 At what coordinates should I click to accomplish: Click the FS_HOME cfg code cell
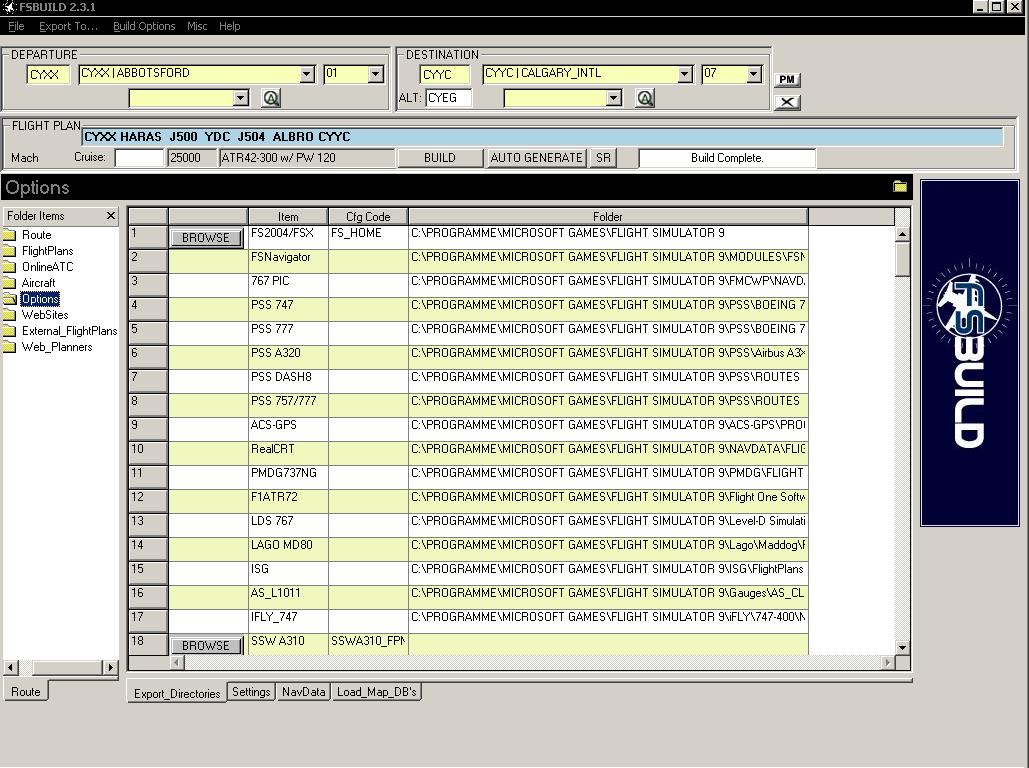[368, 237]
